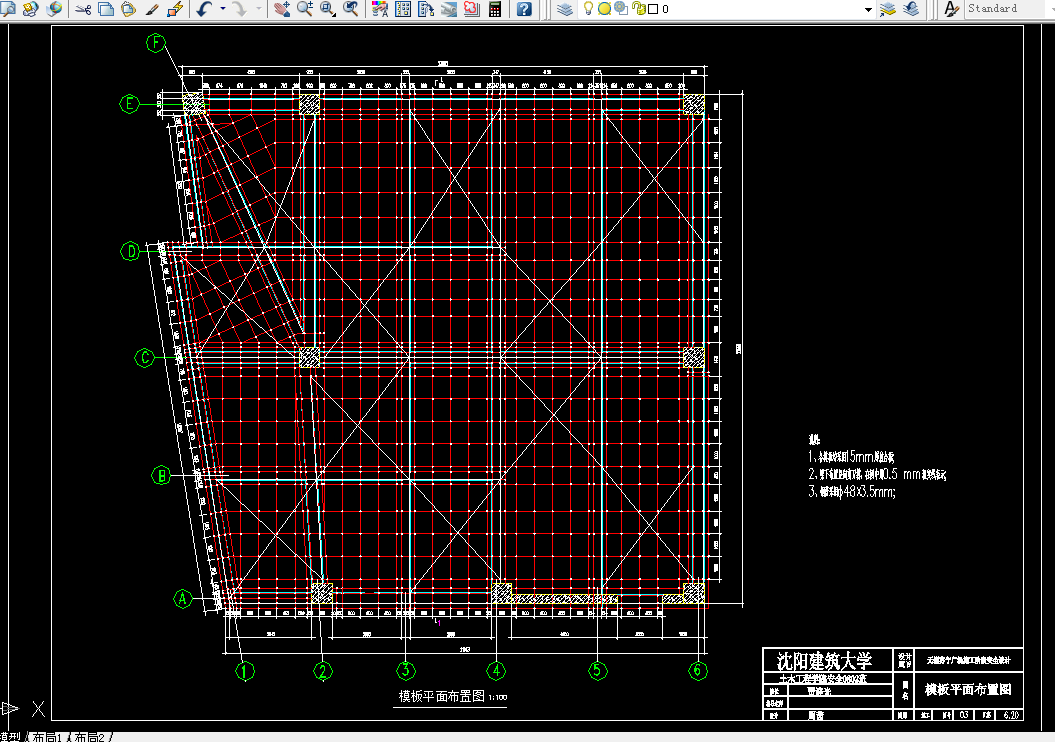This screenshot has height=742, width=1055.
Task: Switch to the 布局2 layout tab
Action: click(x=89, y=737)
